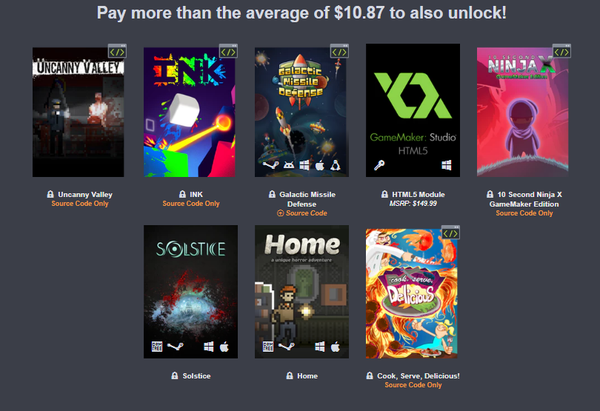Click source code badge on 10 Second Ninja X
This screenshot has width=600, height=411.
[x=561, y=51]
